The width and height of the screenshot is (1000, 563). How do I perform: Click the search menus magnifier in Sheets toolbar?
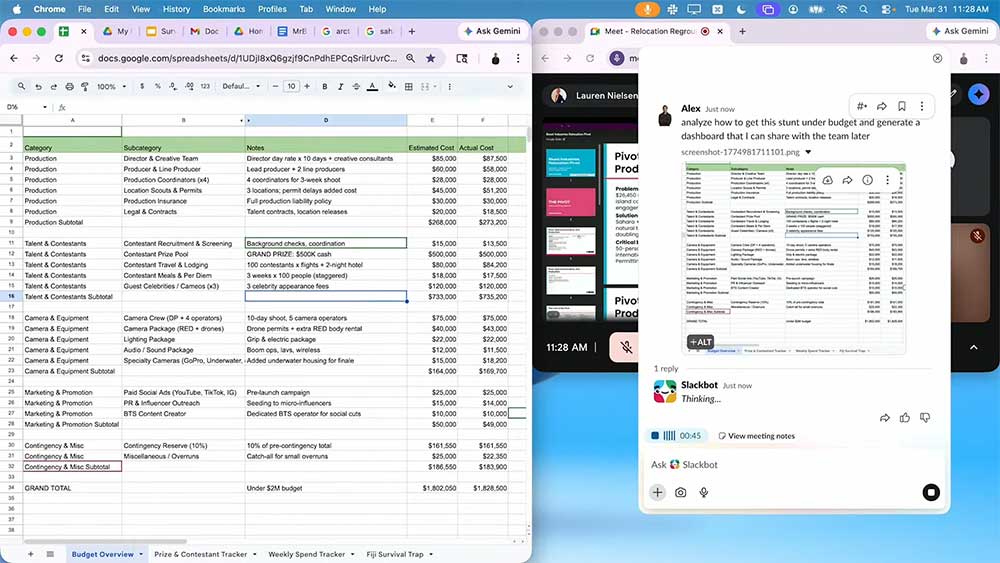coord(22,86)
